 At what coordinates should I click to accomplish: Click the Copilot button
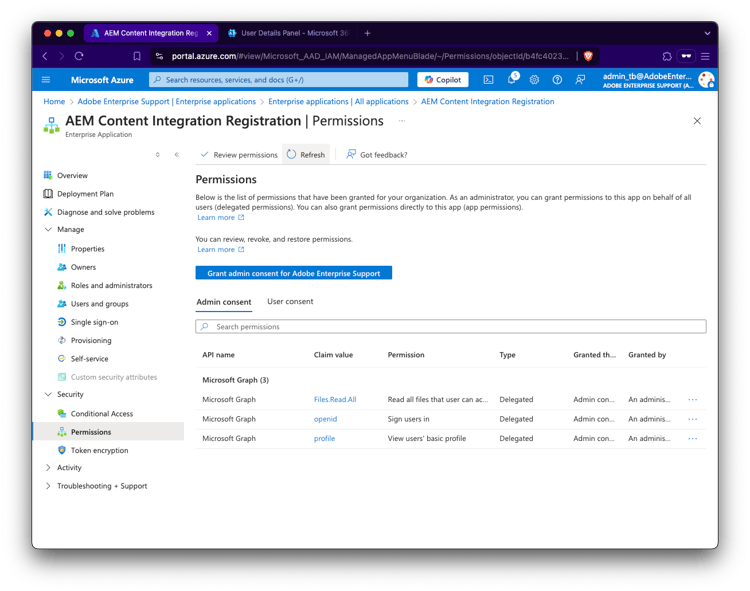click(x=443, y=80)
